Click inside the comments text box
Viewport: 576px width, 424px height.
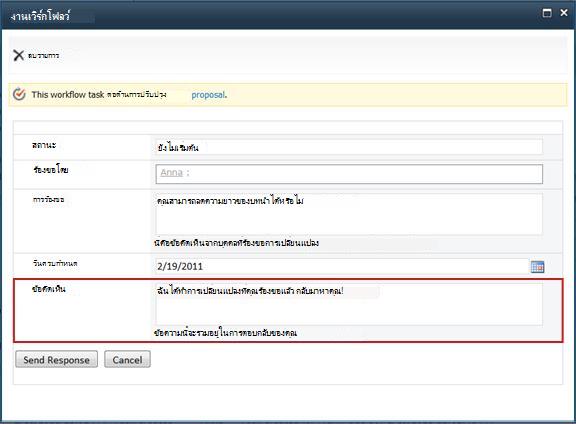pos(349,304)
